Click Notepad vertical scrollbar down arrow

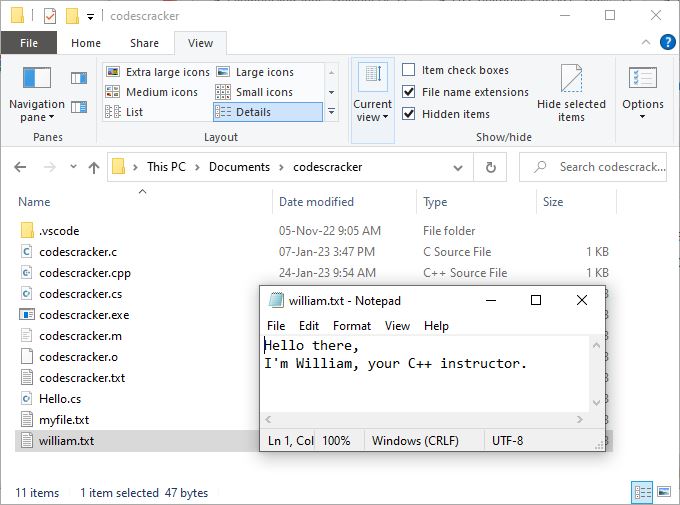(x=596, y=403)
